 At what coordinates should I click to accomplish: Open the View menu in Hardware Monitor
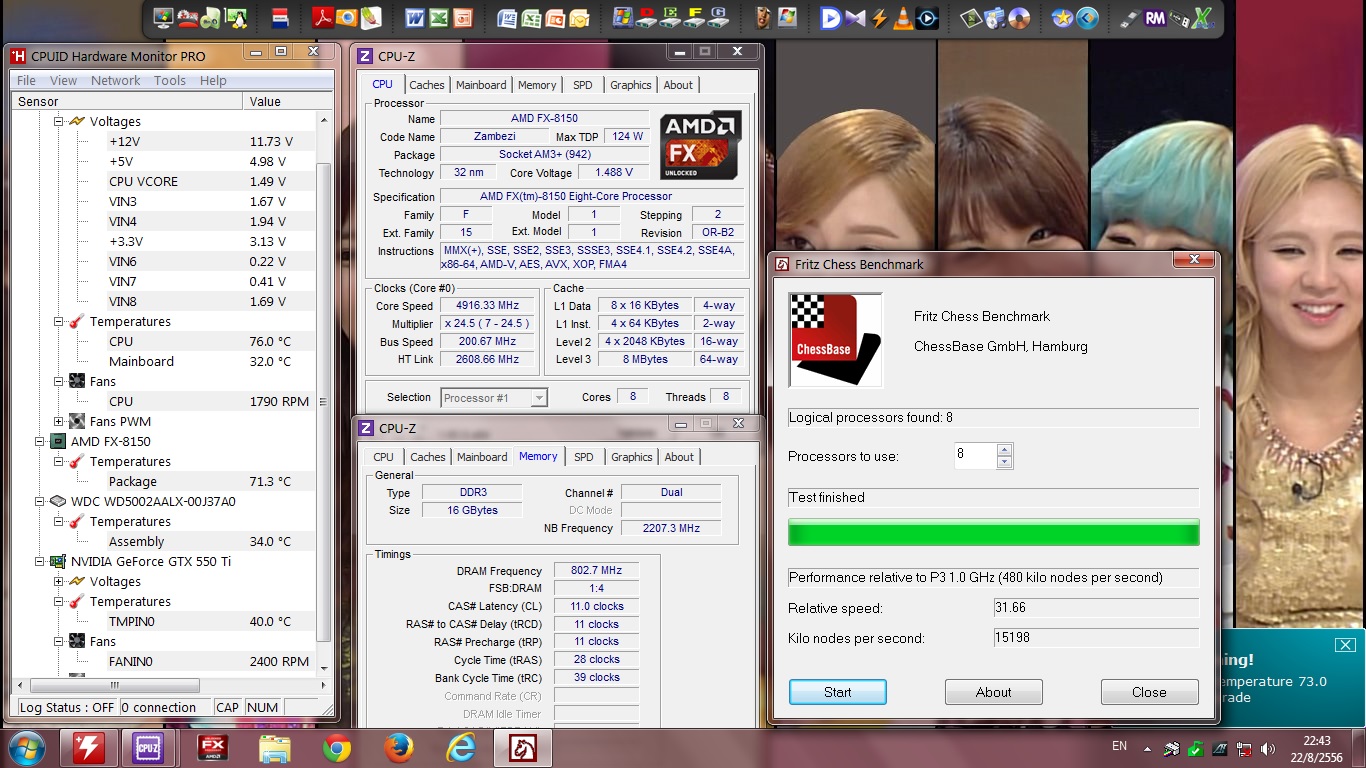63,80
